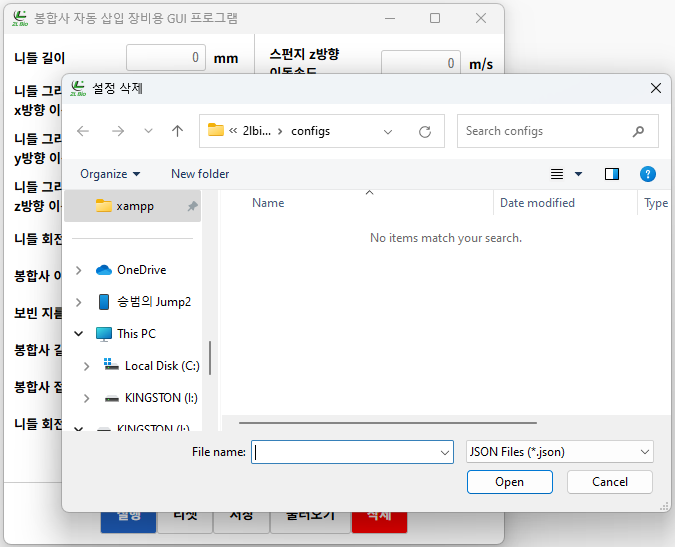
Task: Click the Forward navigation arrow
Action: click(117, 131)
